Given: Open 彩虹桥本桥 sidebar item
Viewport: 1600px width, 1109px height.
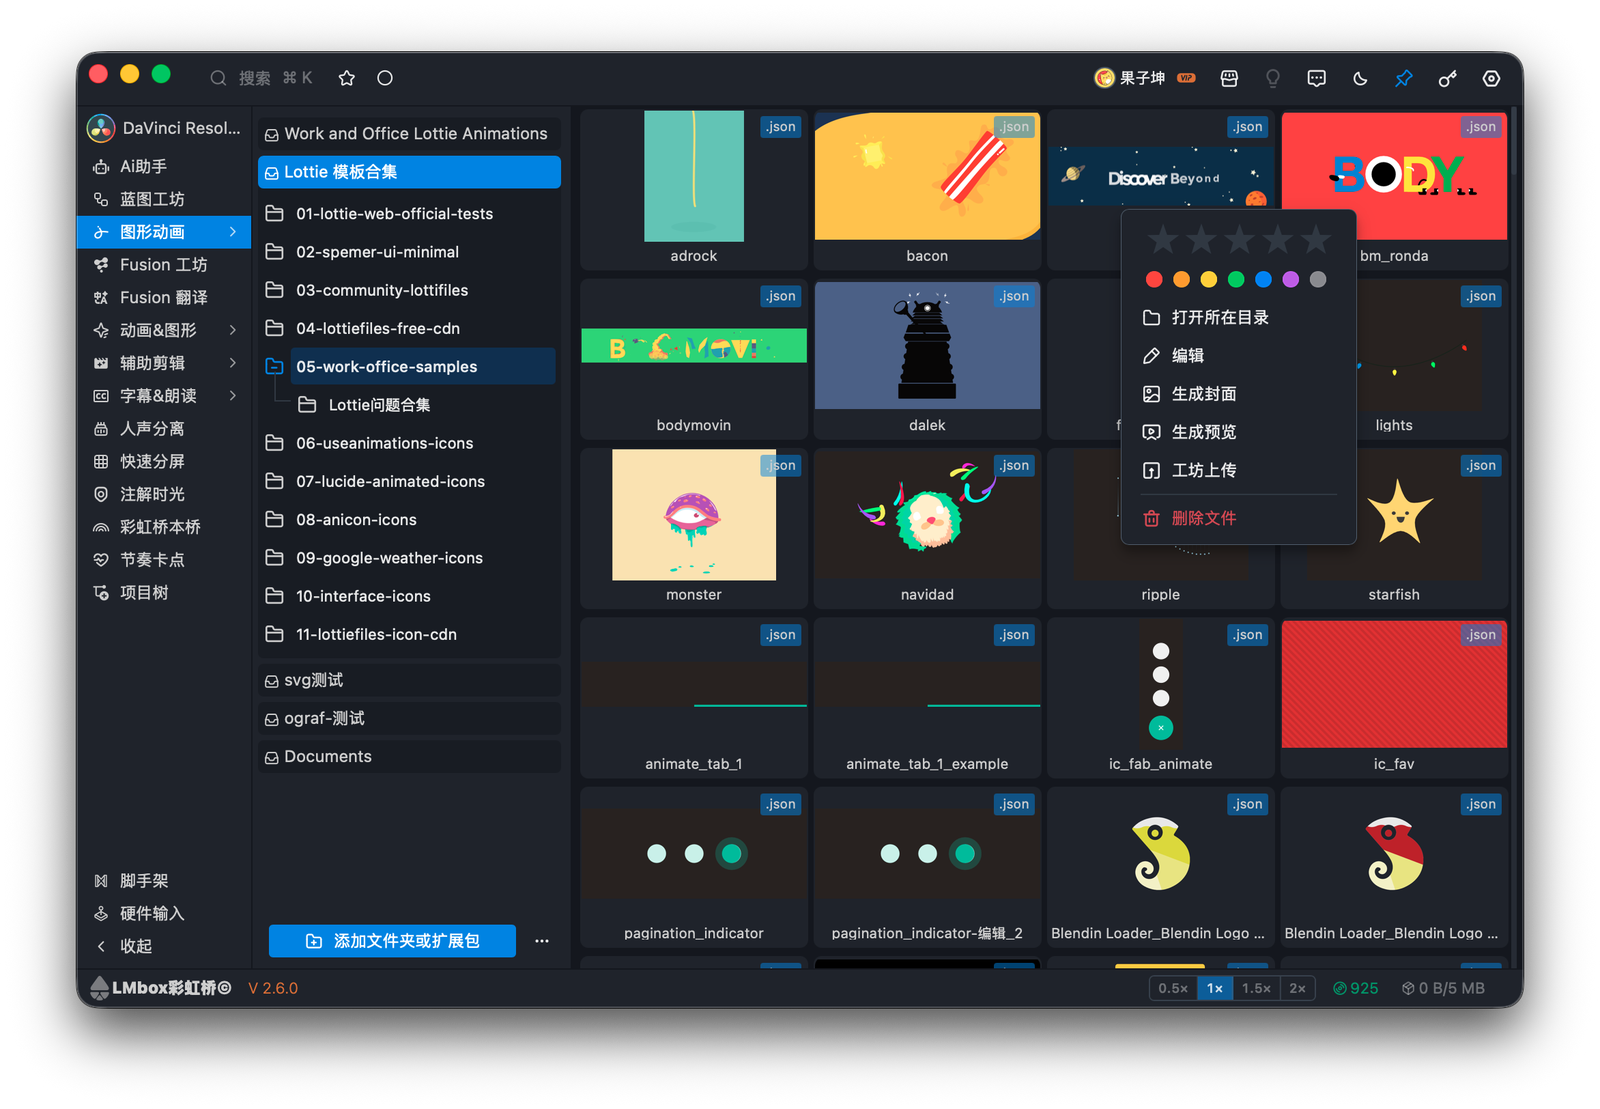Looking at the screenshot, I should [x=164, y=527].
